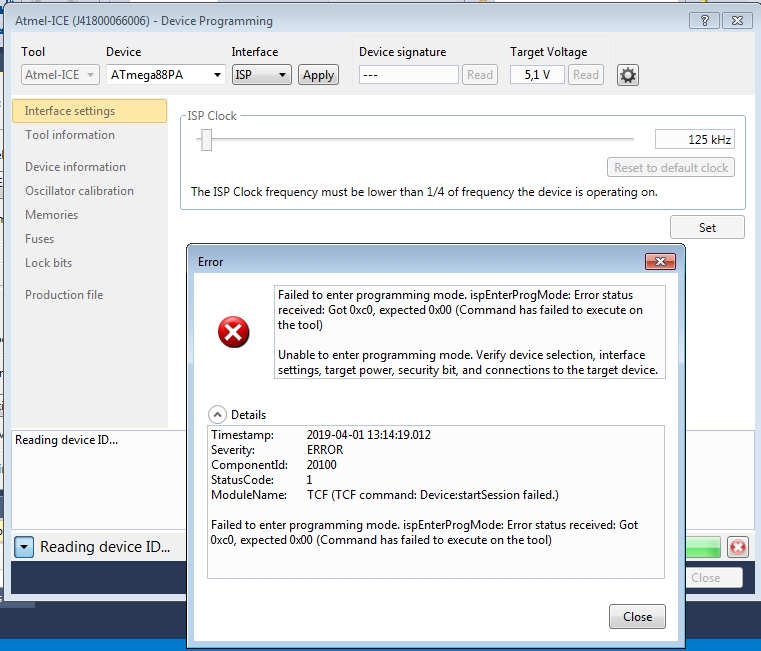Screen dimensions: 761x651
Task: Click the Severity value ERROR
Action: 325,450
